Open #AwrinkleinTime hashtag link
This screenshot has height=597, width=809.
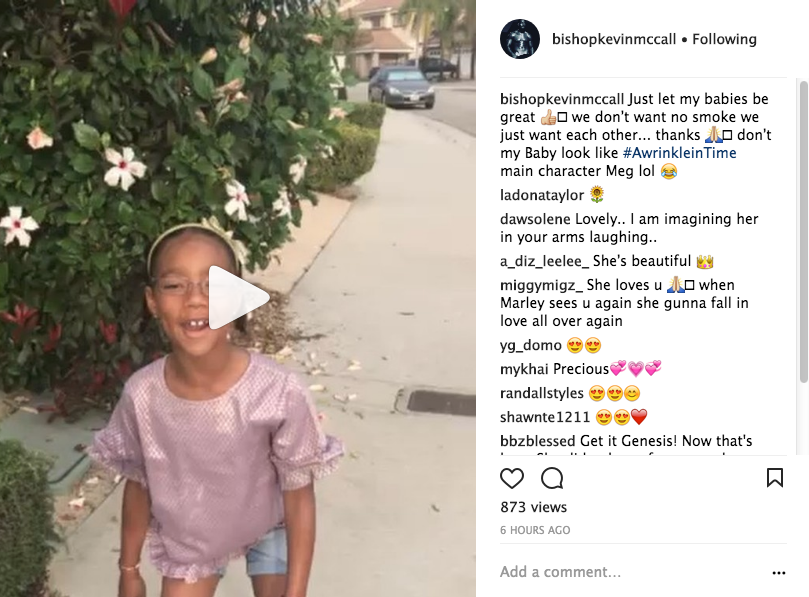(x=679, y=153)
